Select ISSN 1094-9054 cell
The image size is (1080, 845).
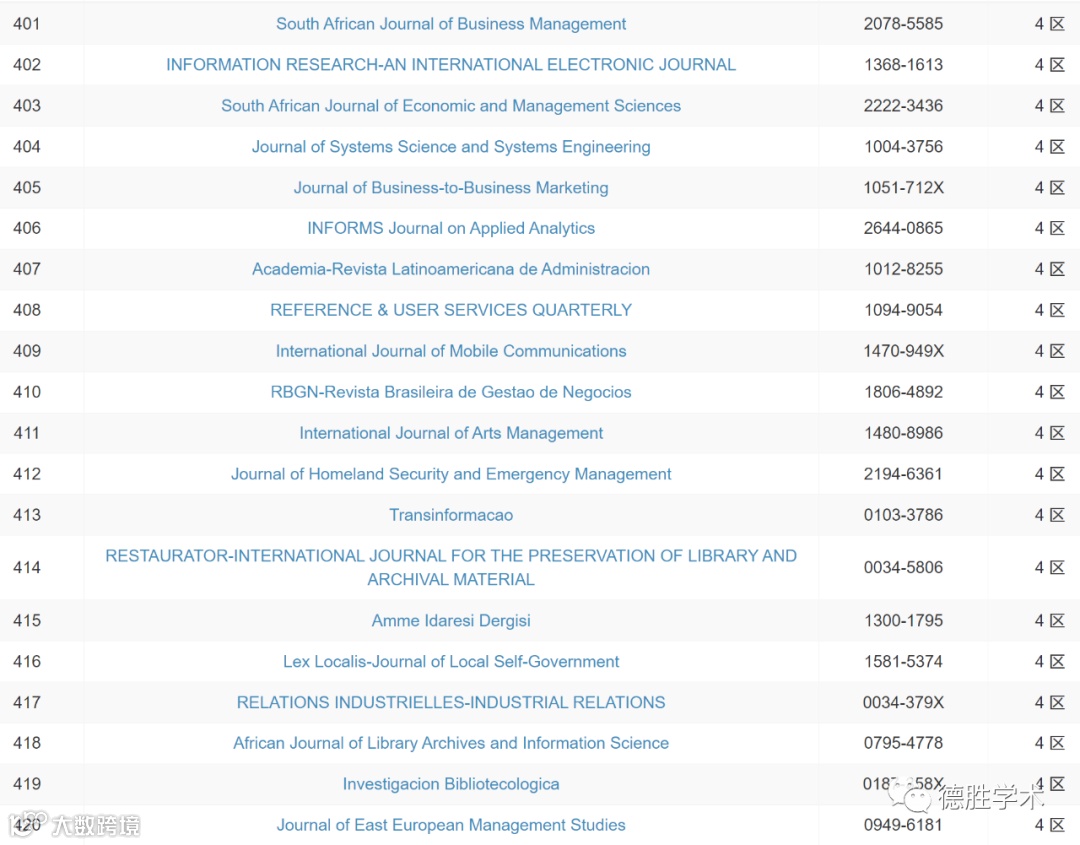pyautogui.click(x=903, y=310)
